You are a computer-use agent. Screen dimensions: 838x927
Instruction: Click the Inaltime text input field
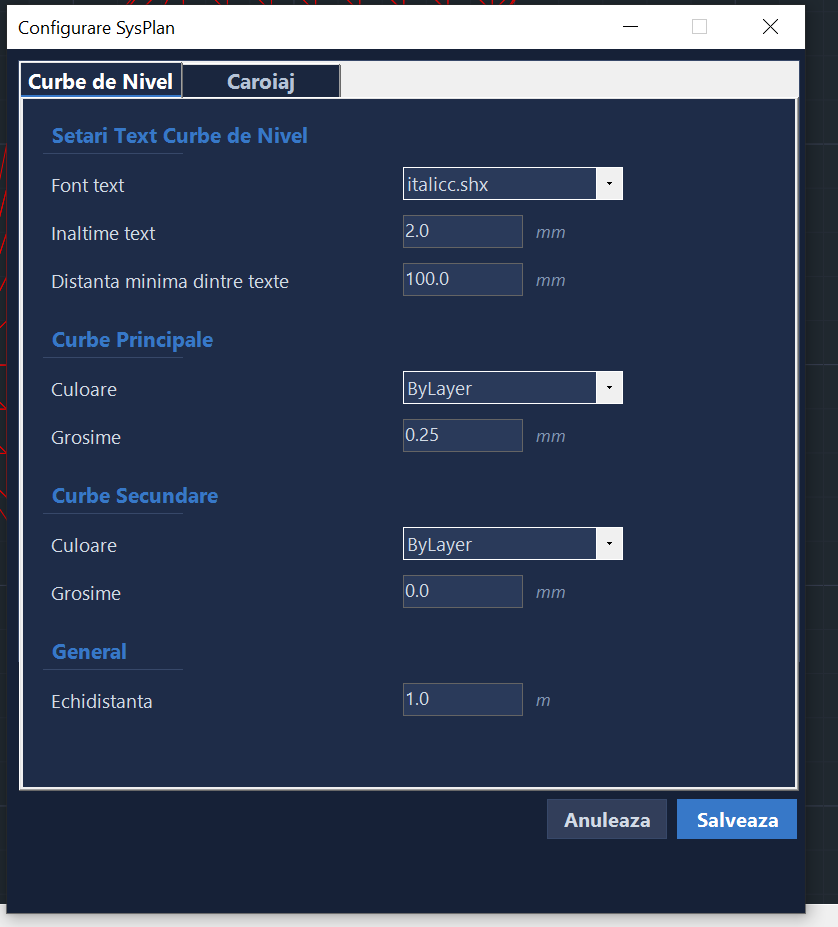(462, 231)
